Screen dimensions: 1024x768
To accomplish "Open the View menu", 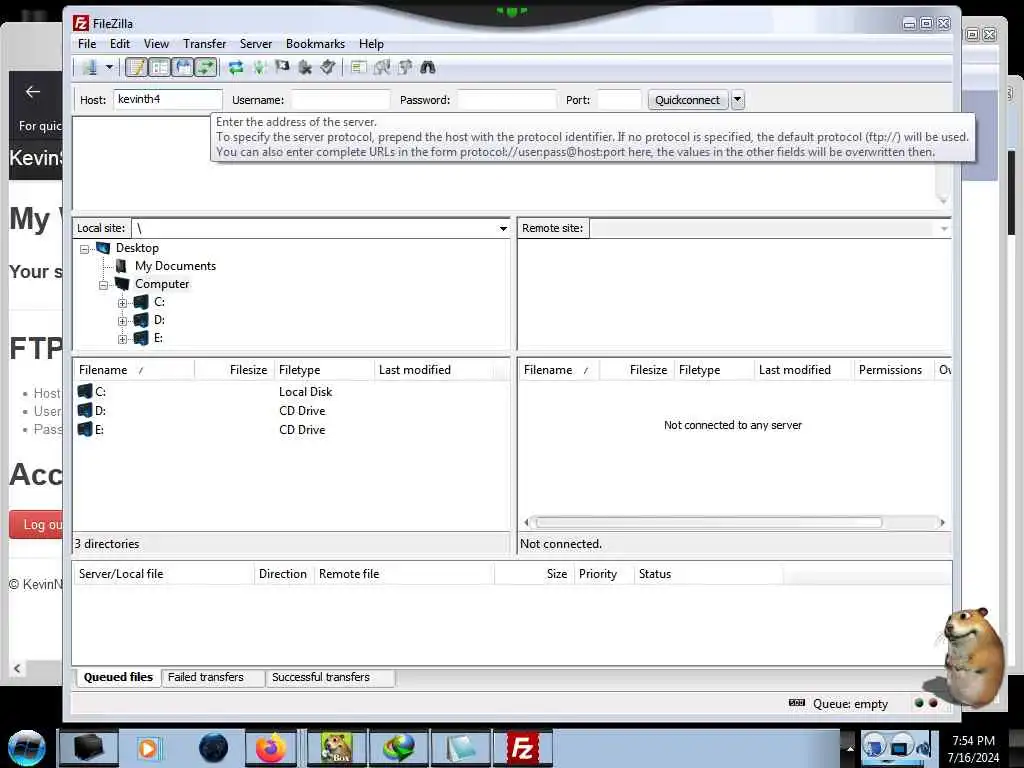I will (x=156, y=44).
